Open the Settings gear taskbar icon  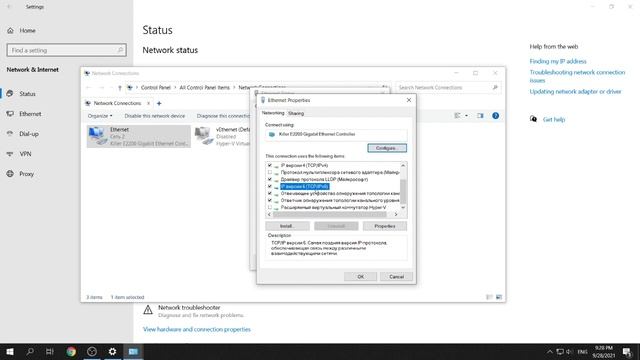pos(112,351)
